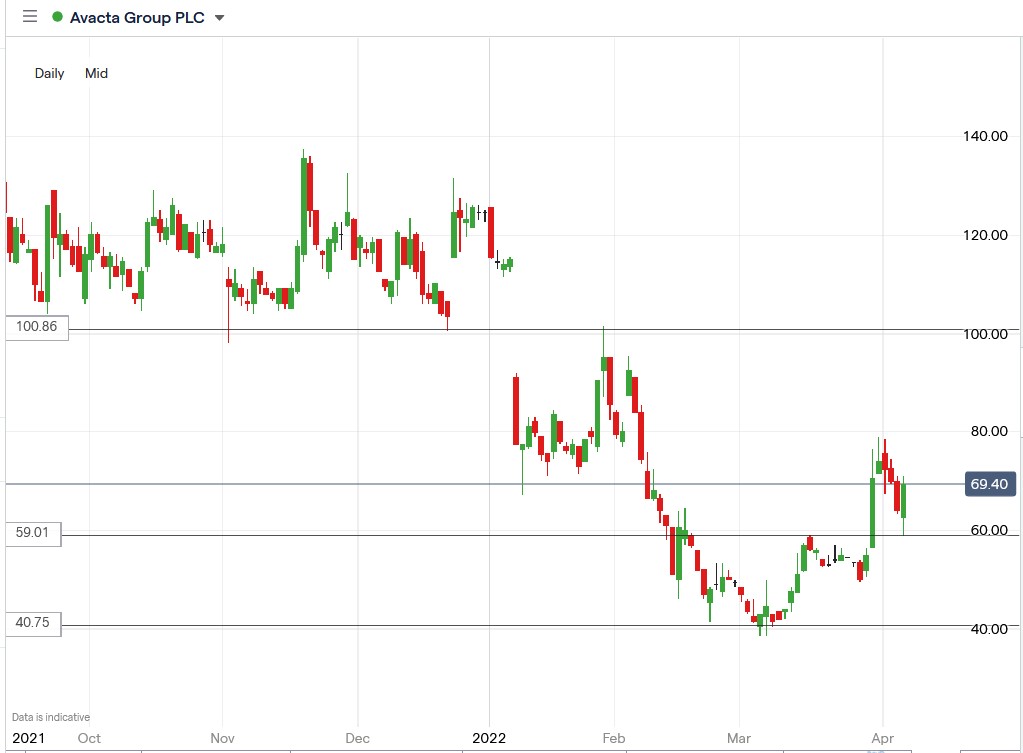This screenshot has height=753, width=1023.
Task: Select the current price tag showing 69.40
Action: [x=990, y=484]
